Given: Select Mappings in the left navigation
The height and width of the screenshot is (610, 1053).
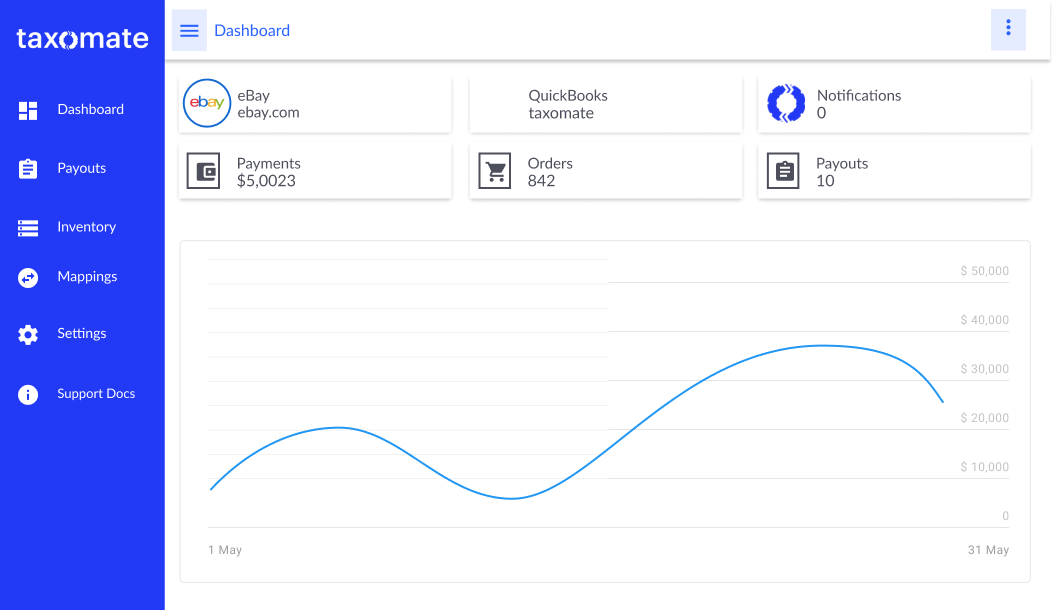Looking at the screenshot, I should coord(87,277).
